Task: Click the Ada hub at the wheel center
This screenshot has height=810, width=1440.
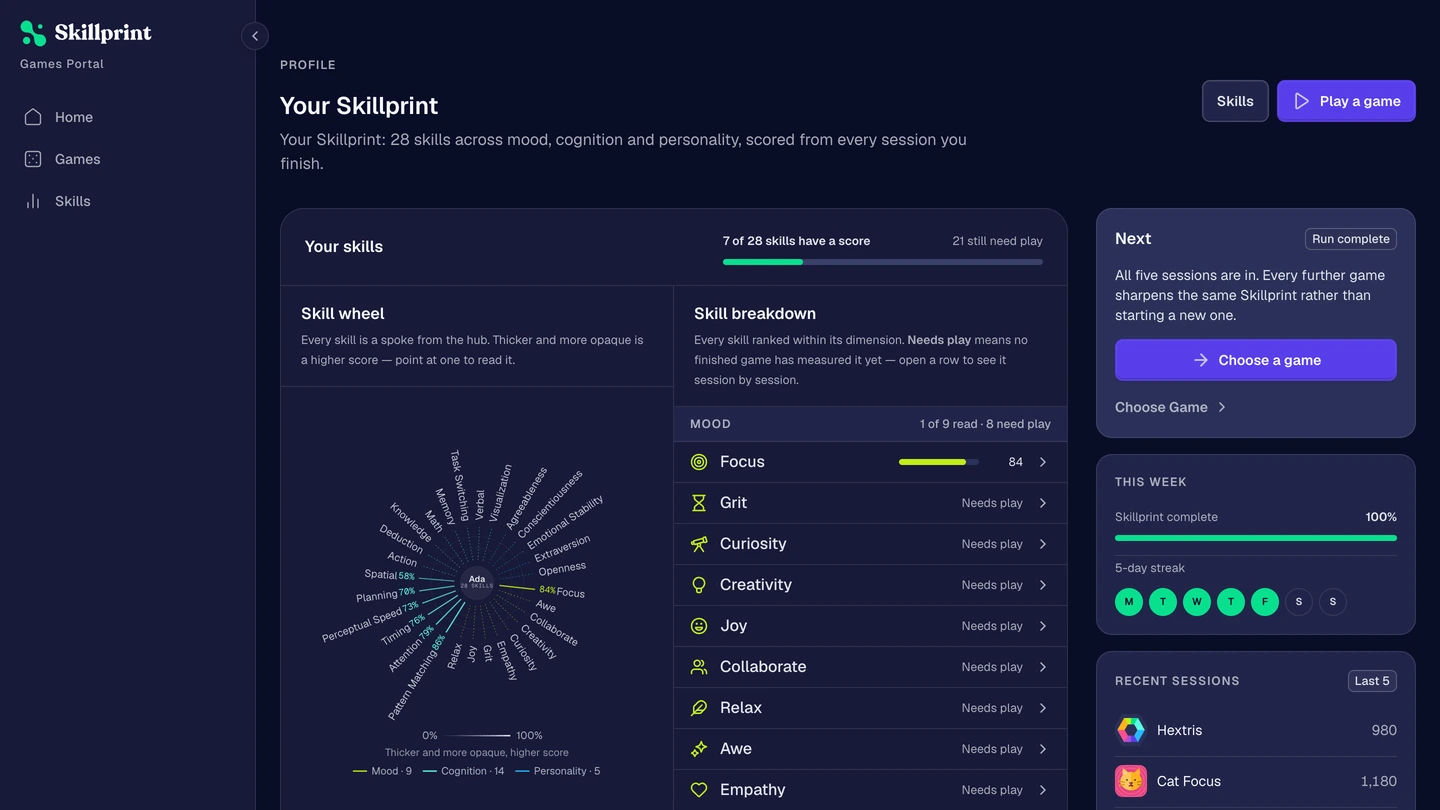Action: coord(477,582)
